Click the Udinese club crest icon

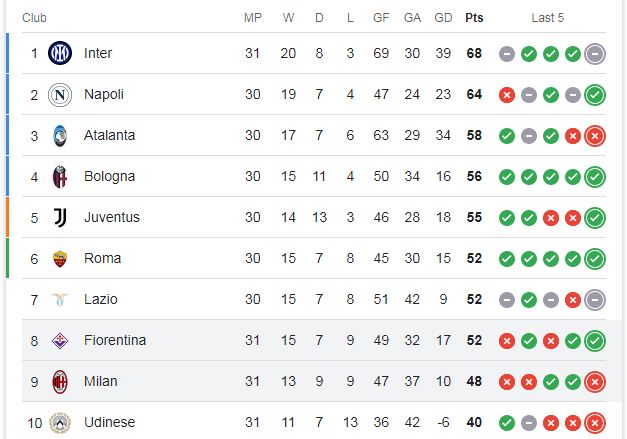click(x=60, y=423)
